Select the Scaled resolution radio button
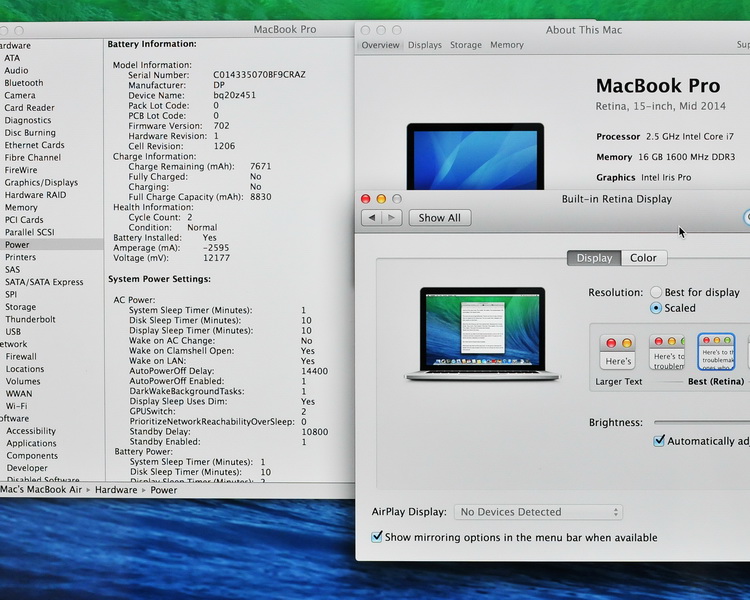The height and width of the screenshot is (600, 750). [656, 308]
